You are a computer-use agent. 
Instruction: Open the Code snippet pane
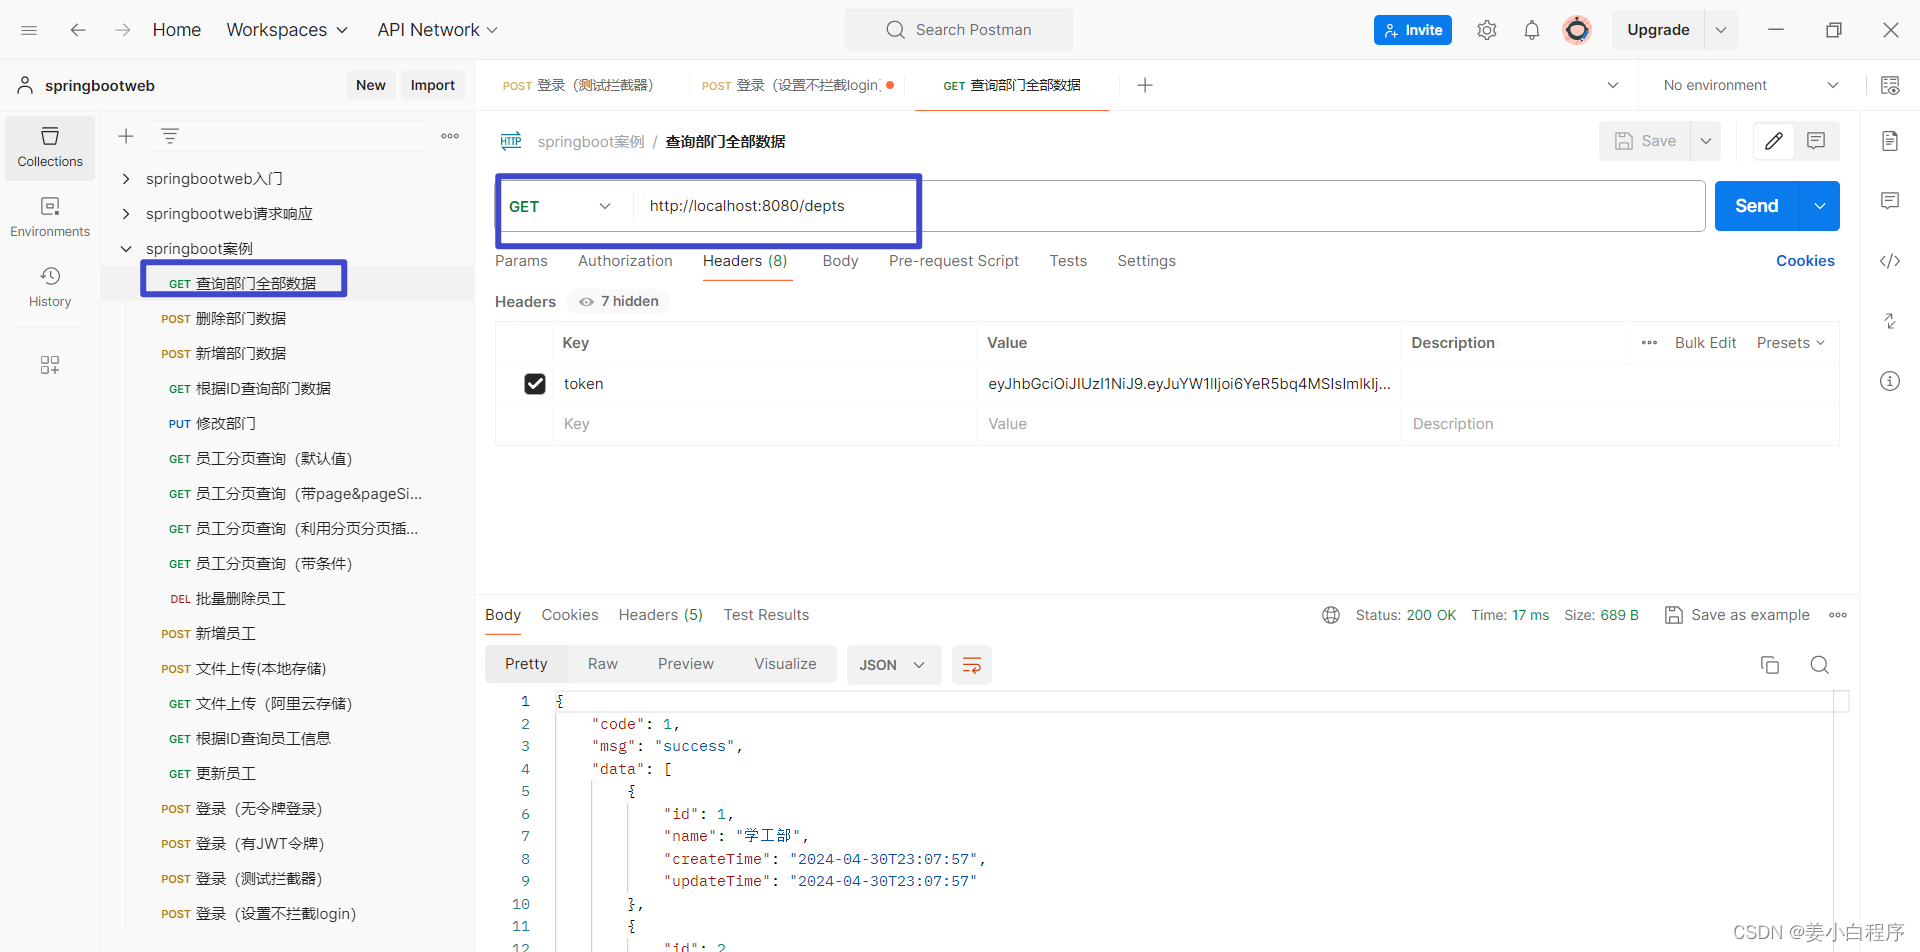coord(1889,261)
